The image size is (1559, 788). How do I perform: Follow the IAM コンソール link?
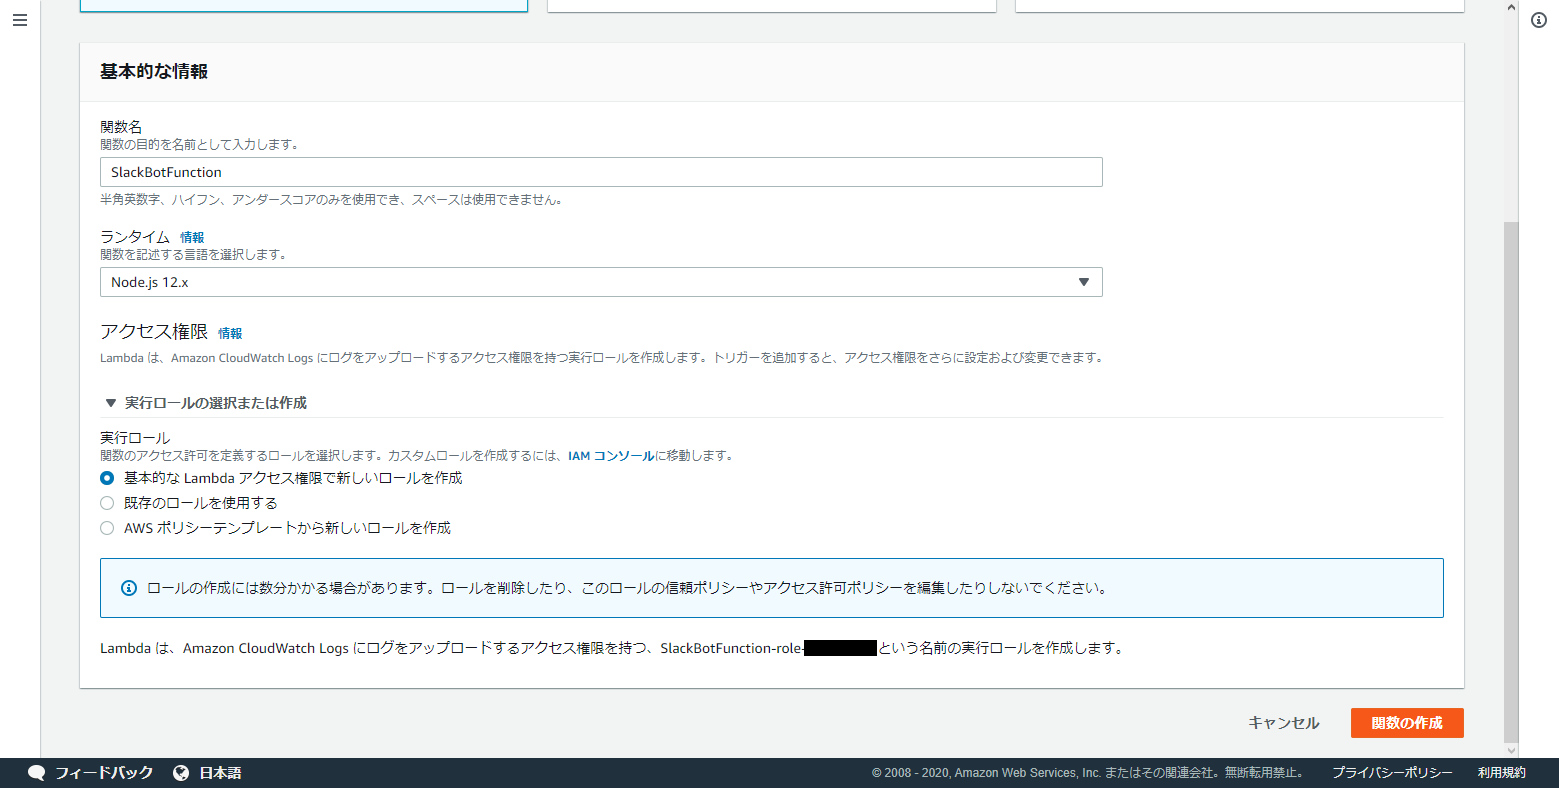(x=611, y=456)
